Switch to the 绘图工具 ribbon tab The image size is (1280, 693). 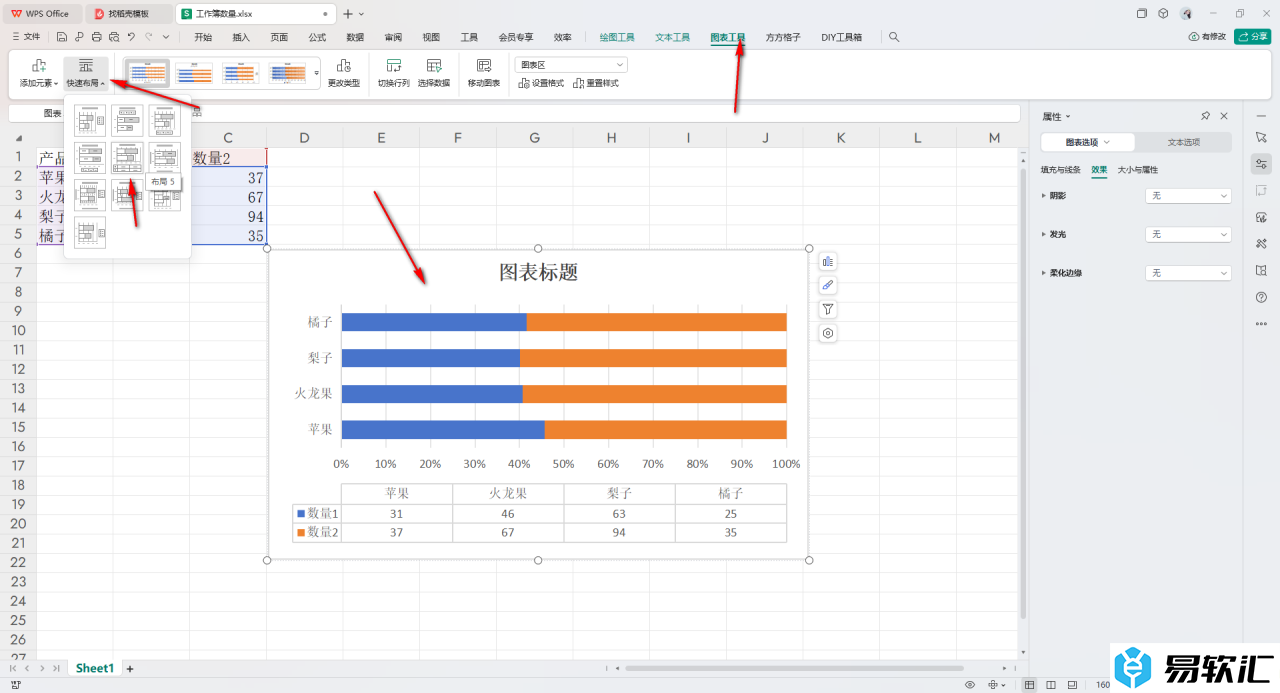pos(617,37)
